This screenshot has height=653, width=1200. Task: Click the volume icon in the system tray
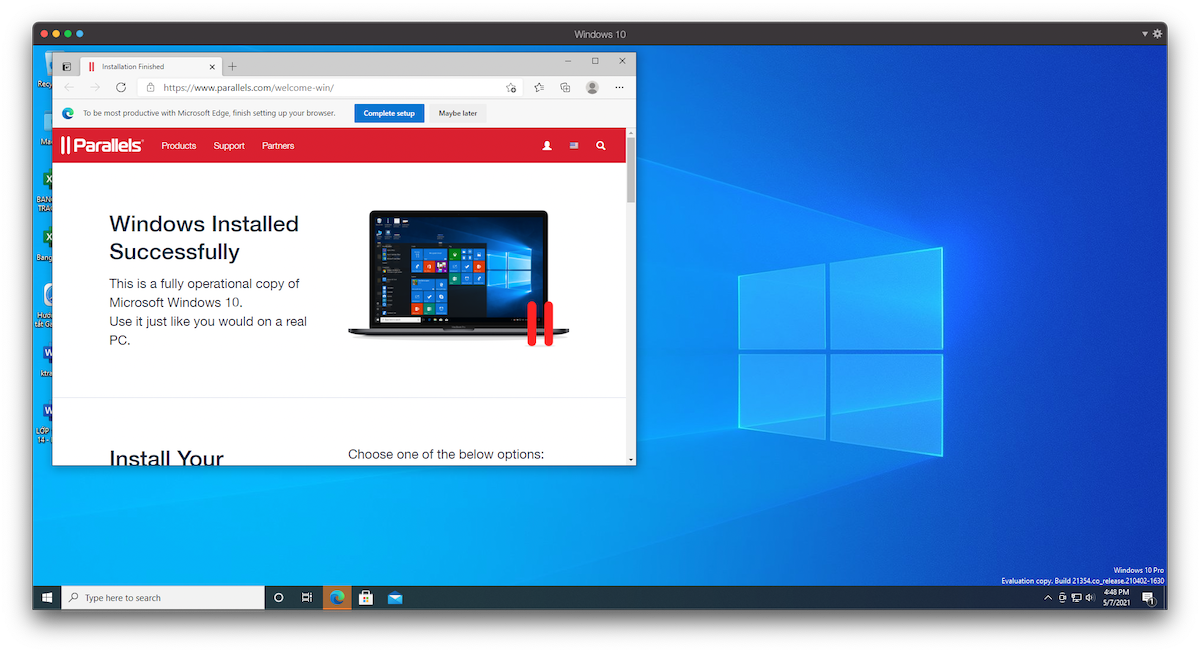coord(1090,597)
